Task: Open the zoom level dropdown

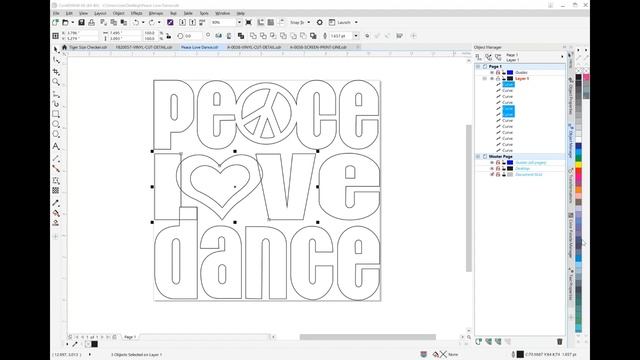Action: pyautogui.click(x=239, y=22)
